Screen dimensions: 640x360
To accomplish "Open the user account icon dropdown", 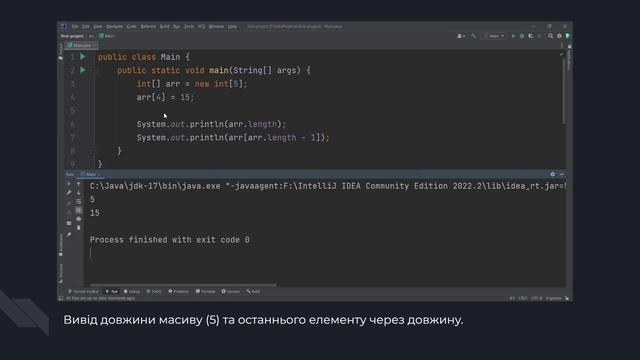I will click(x=461, y=36).
